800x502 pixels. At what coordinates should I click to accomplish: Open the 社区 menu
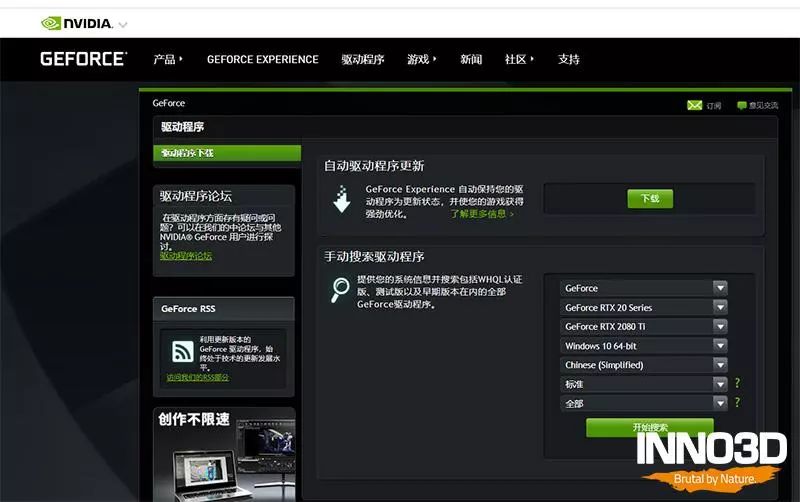pos(519,59)
